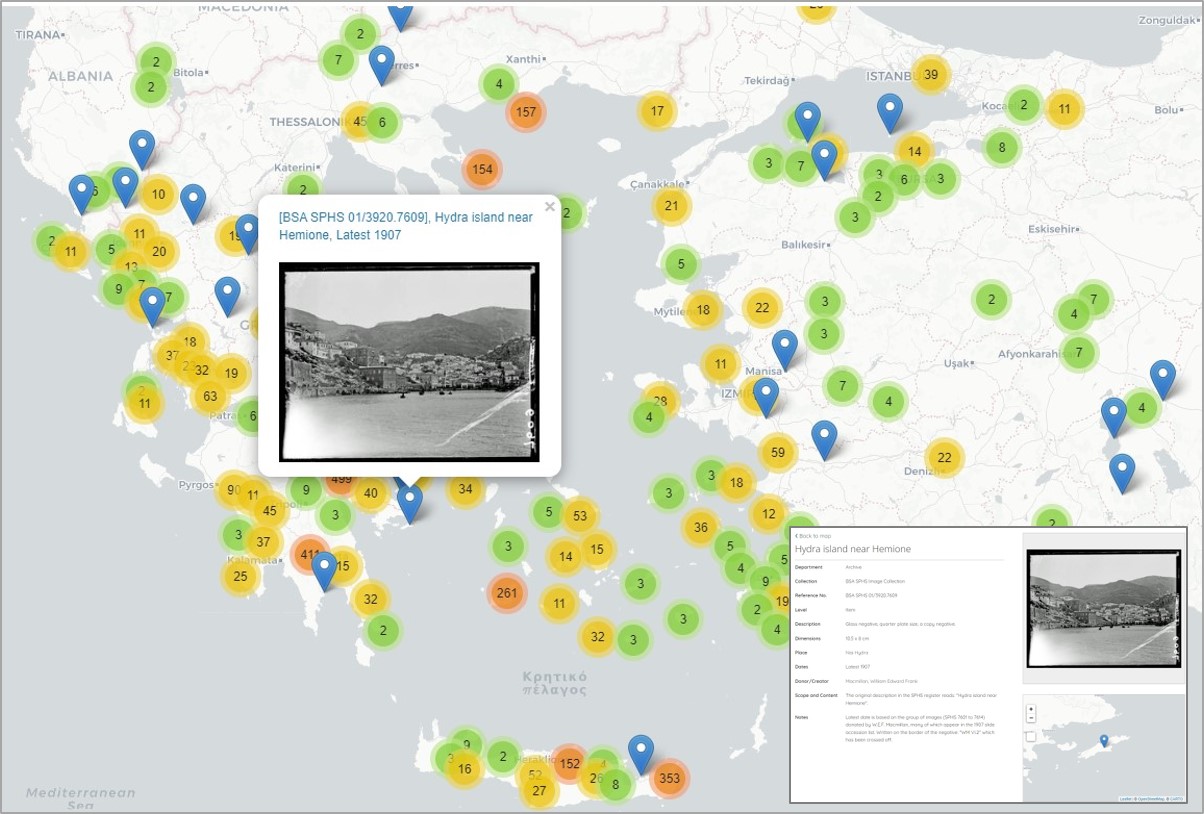Expand the yellow 59 cluster marker

(x=777, y=452)
